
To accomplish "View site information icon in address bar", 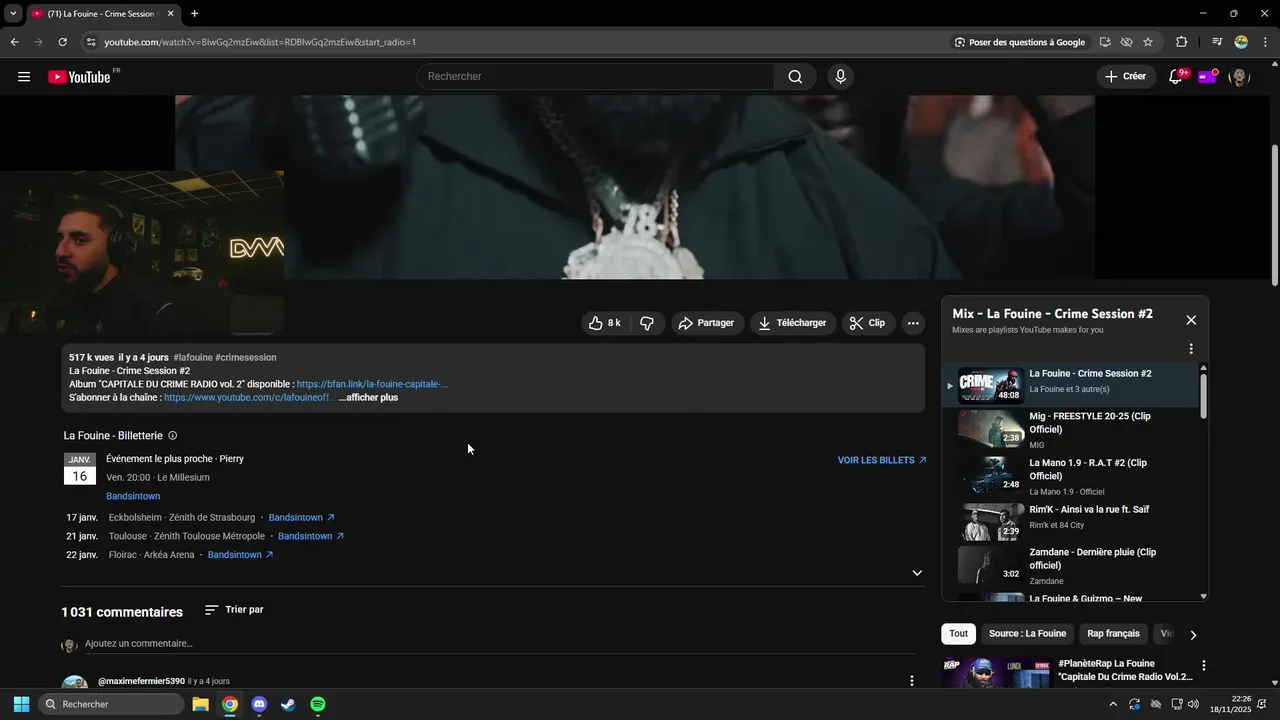I will click(90, 42).
